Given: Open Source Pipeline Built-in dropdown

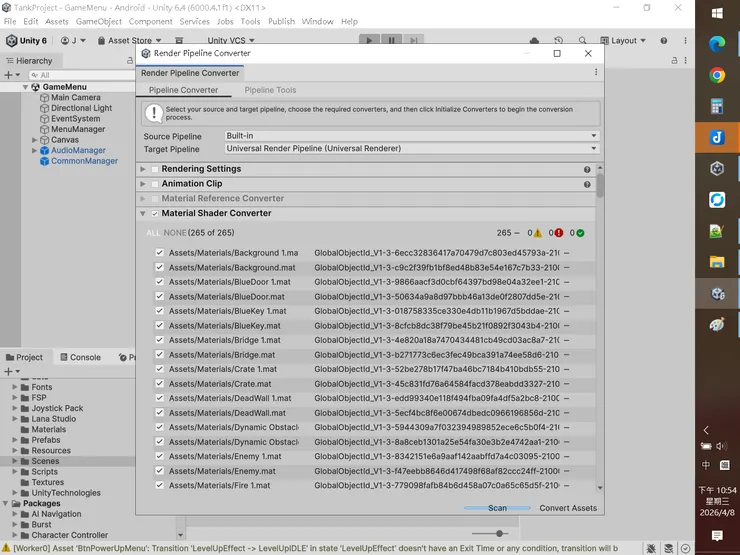Looking at the screenshot, I should pyautogui.click(x=412, y=135).
